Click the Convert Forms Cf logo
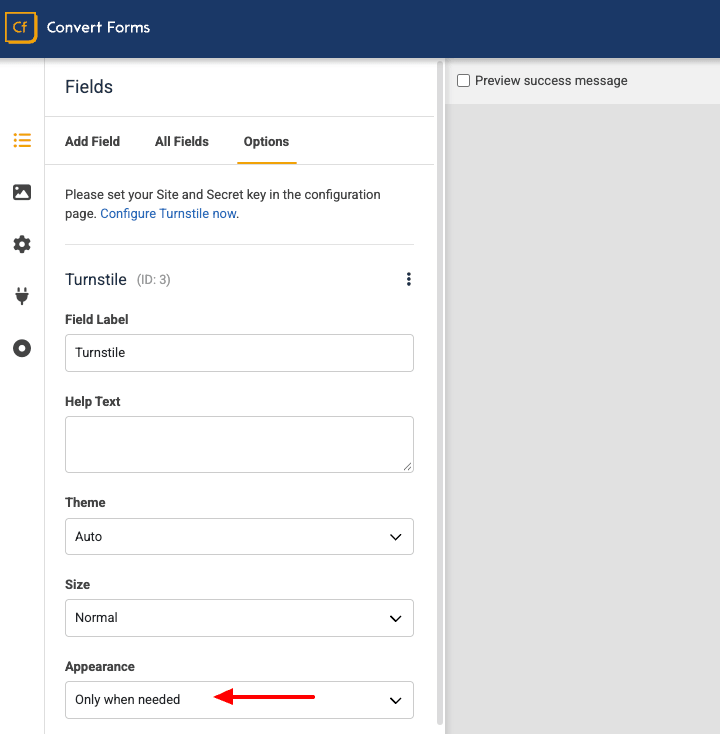Viewport: 720px width, 734px height. 21,28
